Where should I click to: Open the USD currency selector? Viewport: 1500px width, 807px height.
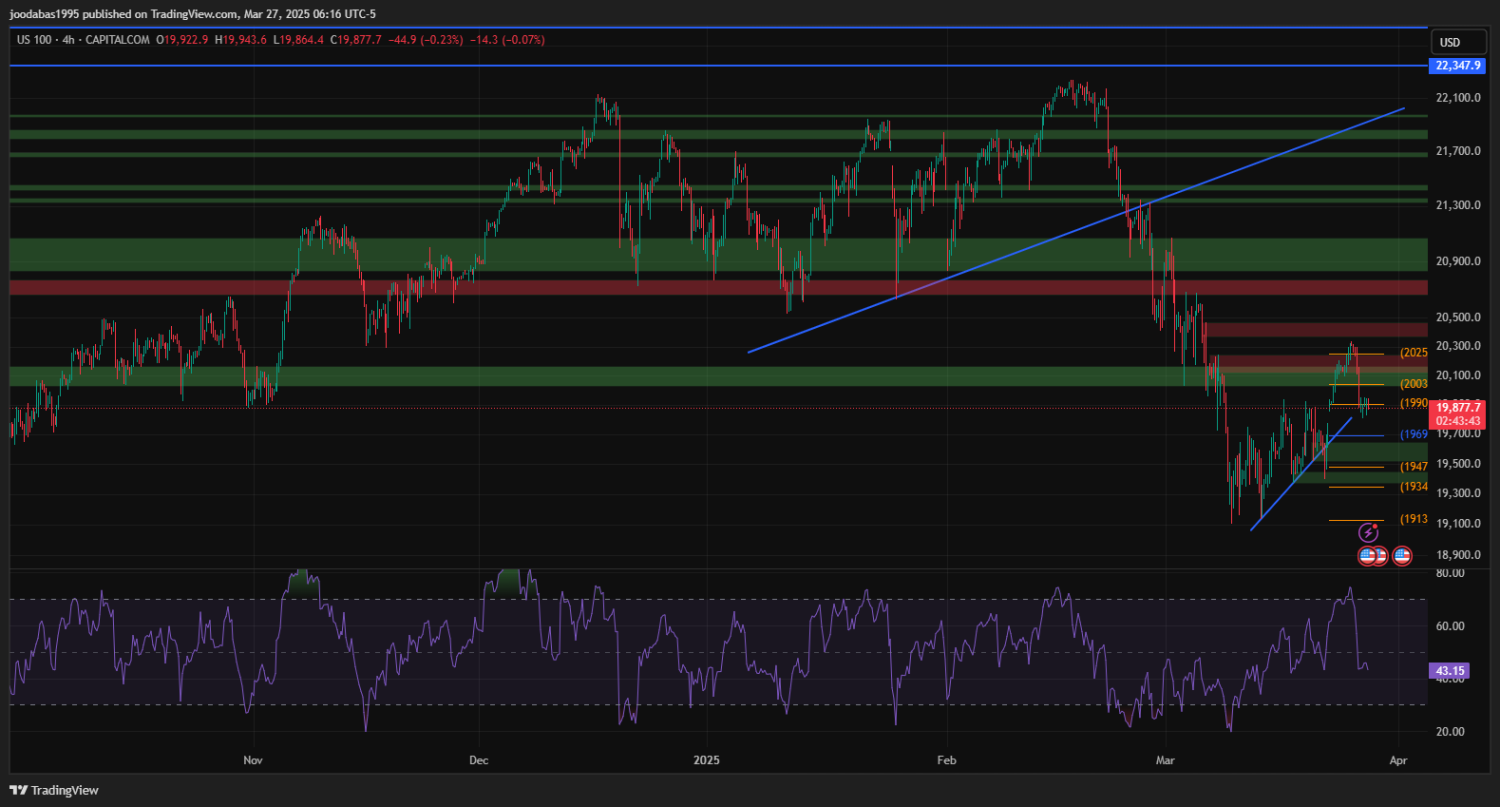[x=1449, y=42]
